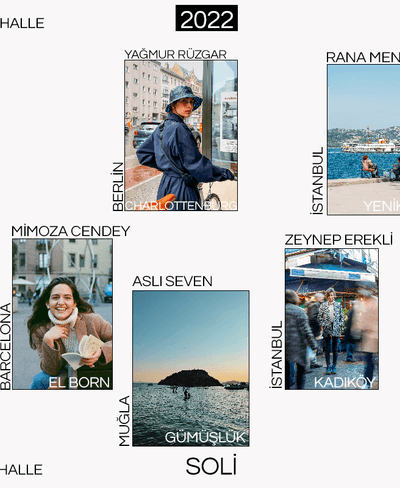Open the Mimoza Cendey Barcelona photo
This screenshot has height=488, width=400.
(62, 314)
